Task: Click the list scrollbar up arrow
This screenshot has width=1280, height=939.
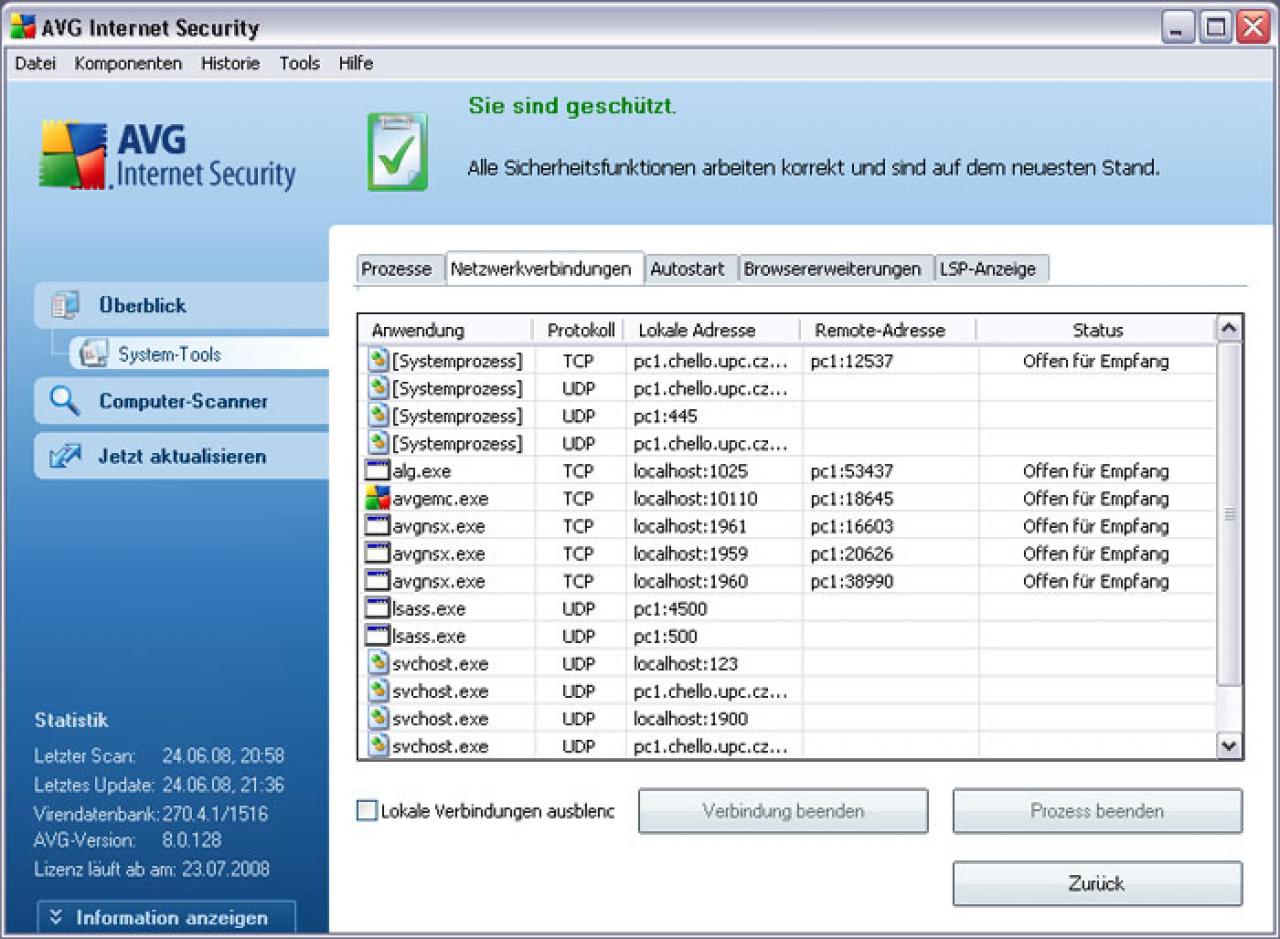Action: (1230, 329)
